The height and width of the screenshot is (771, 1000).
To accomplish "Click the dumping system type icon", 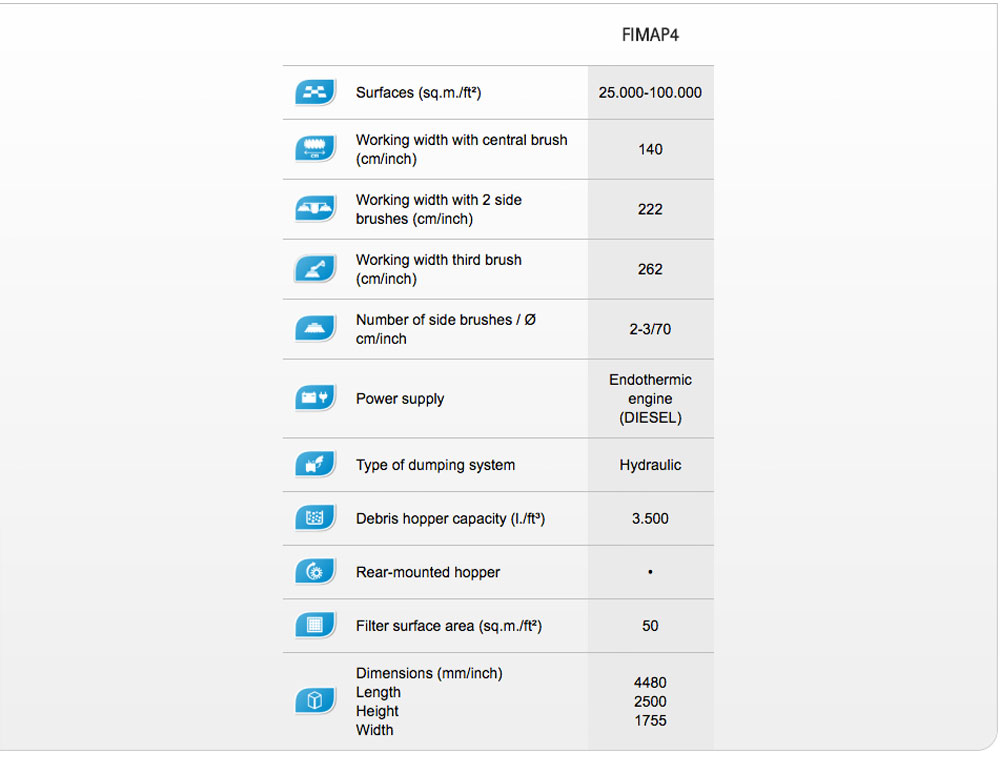I will point(314,465).
